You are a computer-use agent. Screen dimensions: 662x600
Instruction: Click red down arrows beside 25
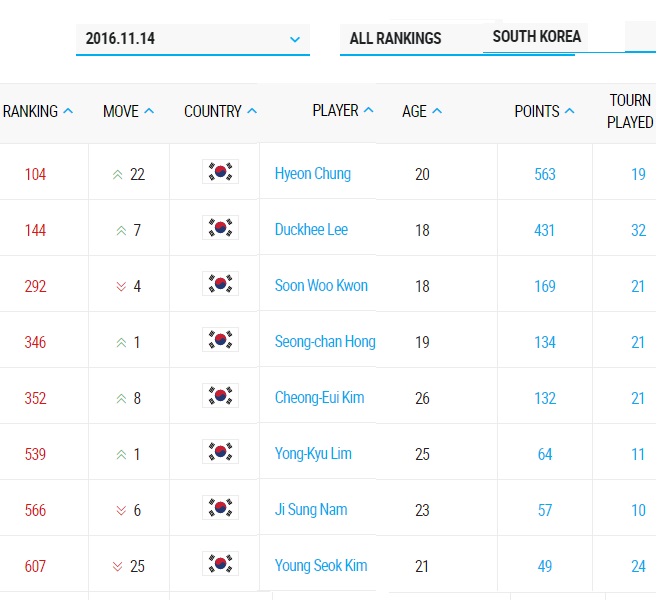pos(118,566)
